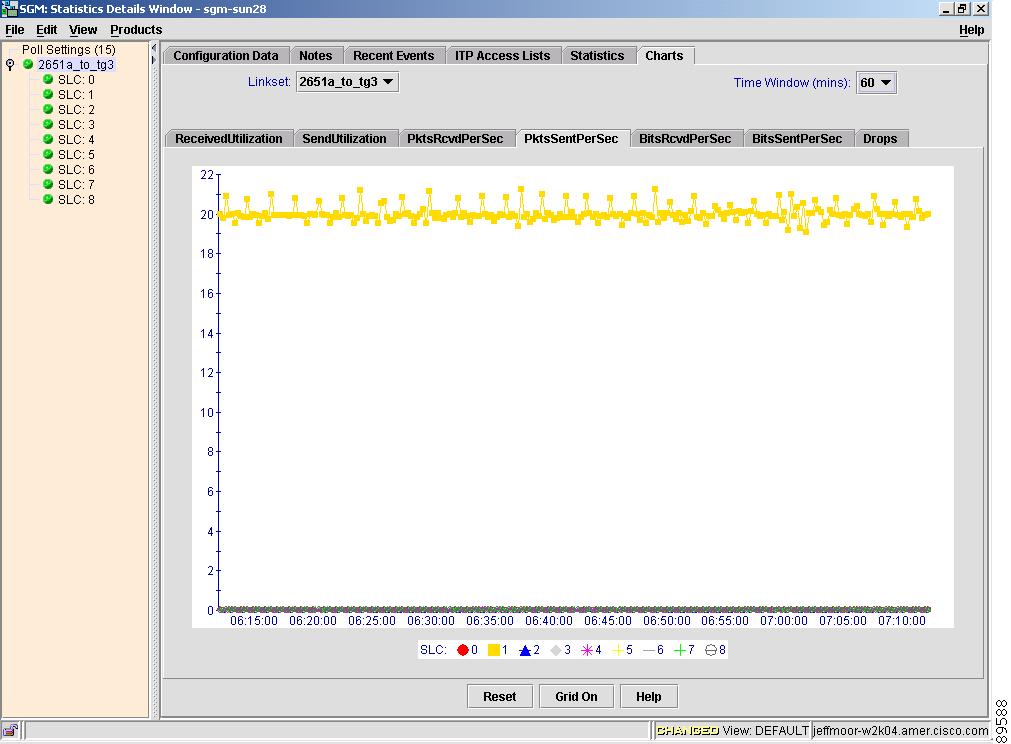Viewport: 1011px width, 744px height.
Task: Click red circle legend marker for SLC 0
Action: [x=463, y=650]
